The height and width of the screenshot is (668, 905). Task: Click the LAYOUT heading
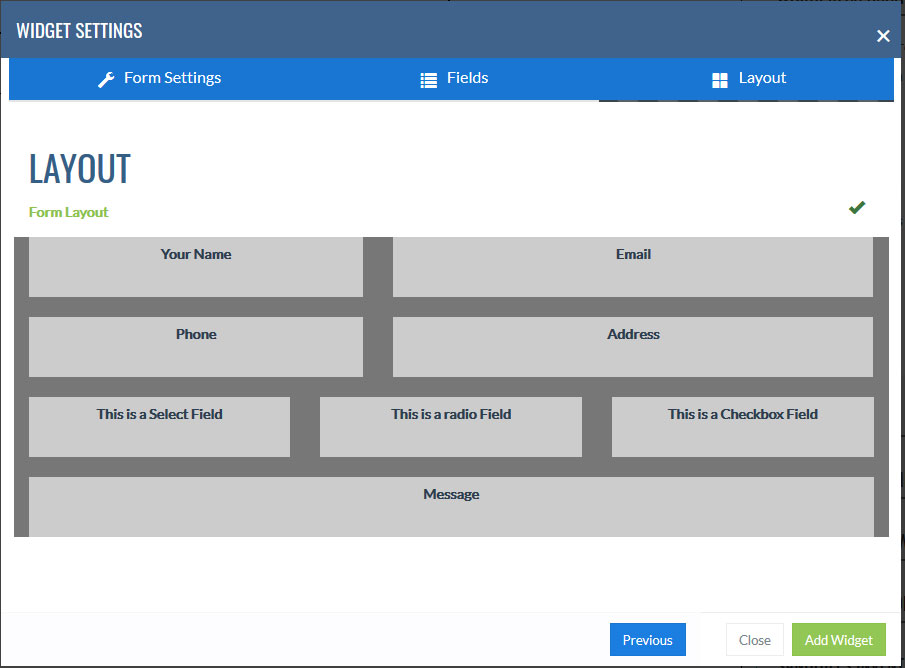point(80,169)
